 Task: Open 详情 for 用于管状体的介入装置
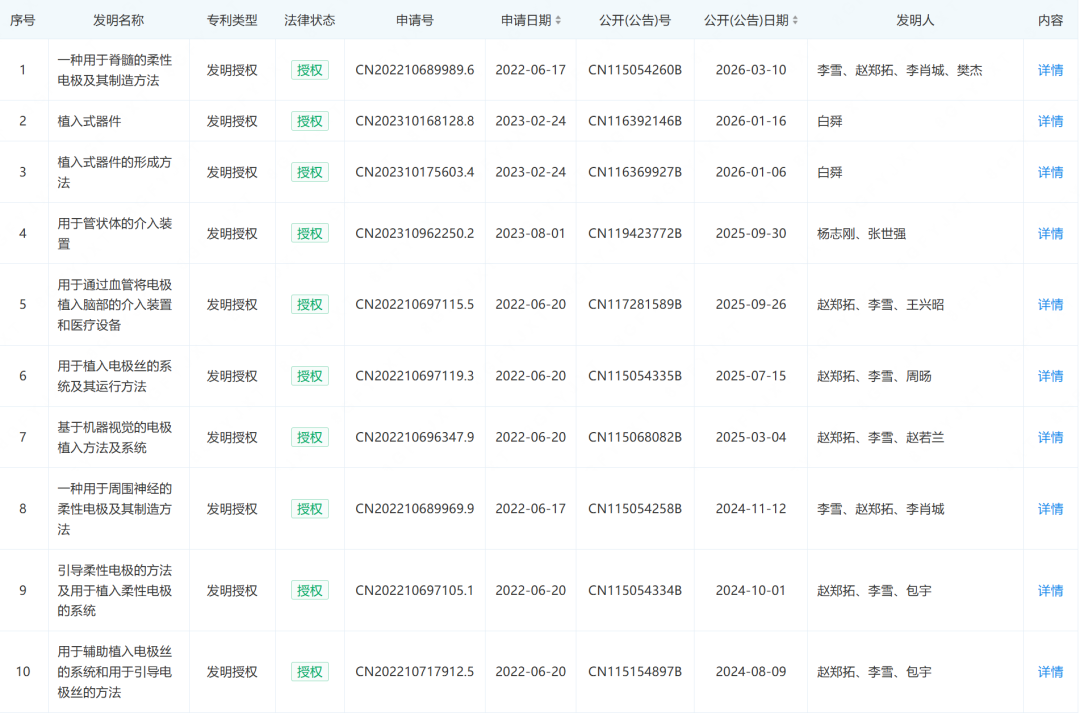point(1050,233)
